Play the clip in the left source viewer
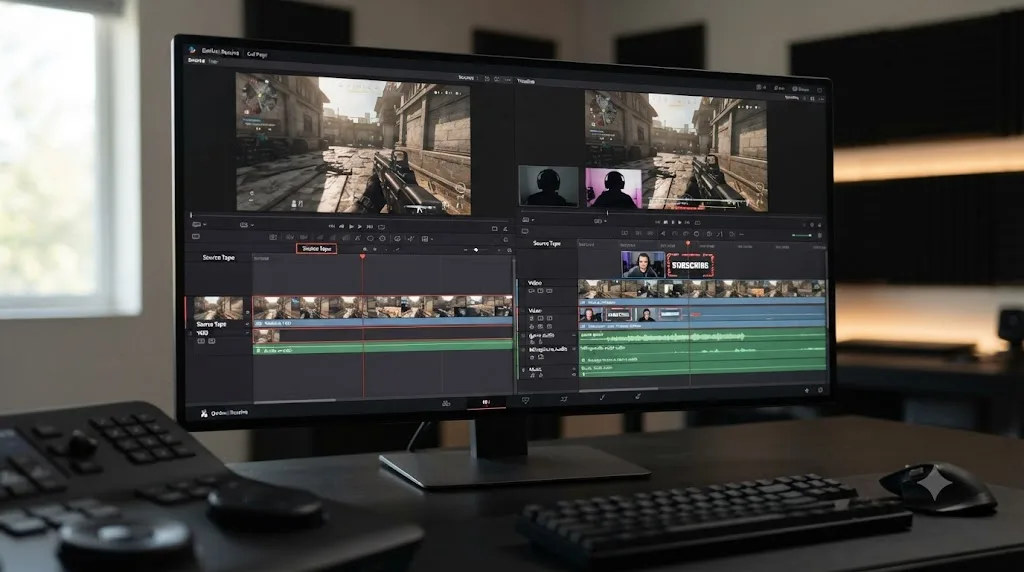This screenshot has height=572, width=1024. pyautogui.click(x=351, y=227)
